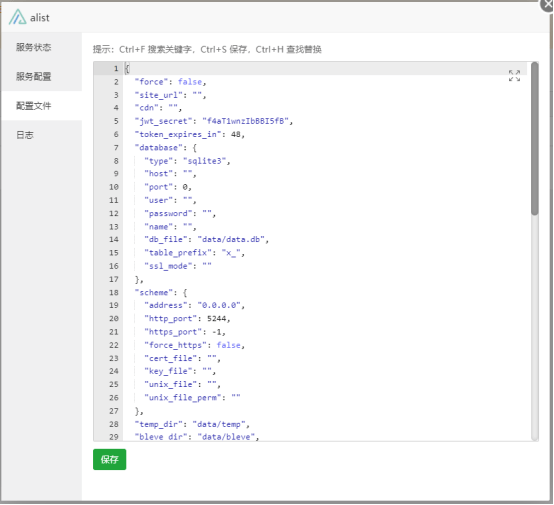Switch to the 服务配置 tab

pyautogui.click(x=34, y=76)
